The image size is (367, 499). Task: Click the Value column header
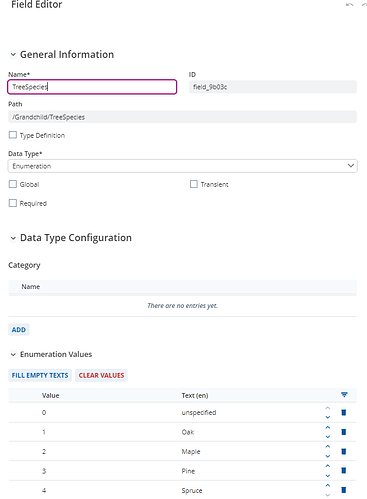[x=51, y=395]
